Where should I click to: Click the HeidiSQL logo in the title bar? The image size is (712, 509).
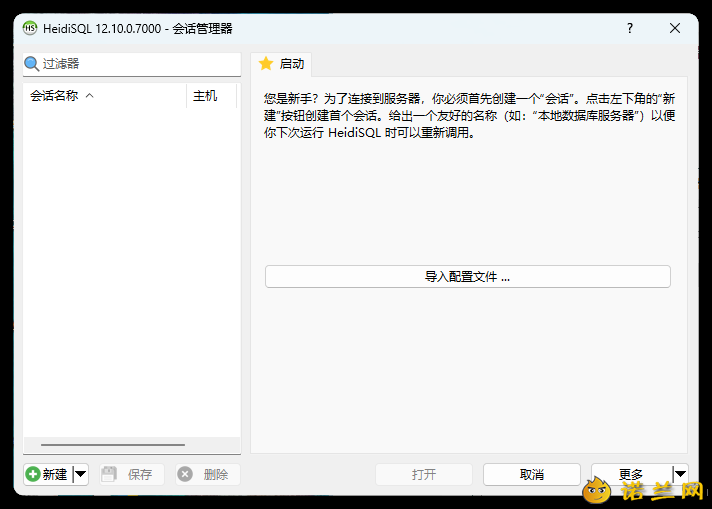point(30,28)
